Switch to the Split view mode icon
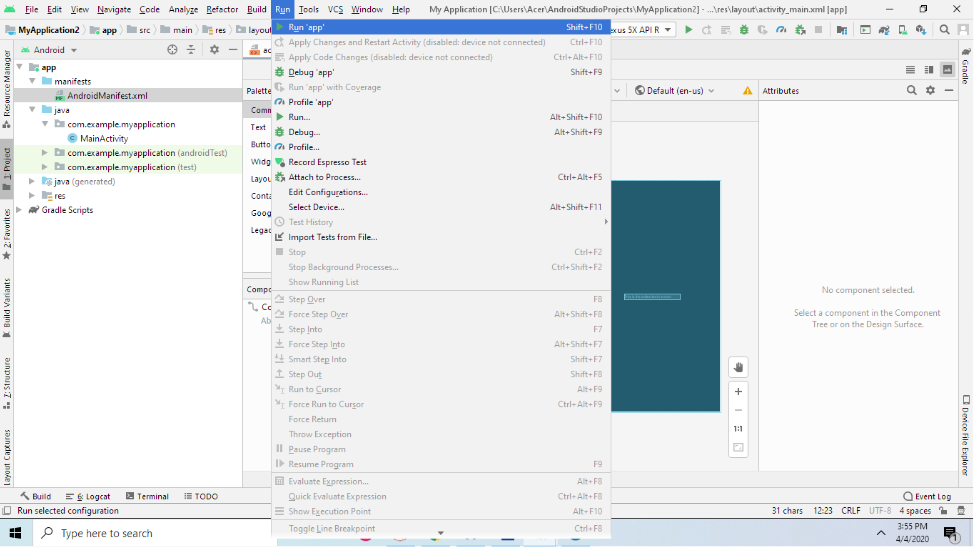Screen dimensions: 975x548 point(929,70)
